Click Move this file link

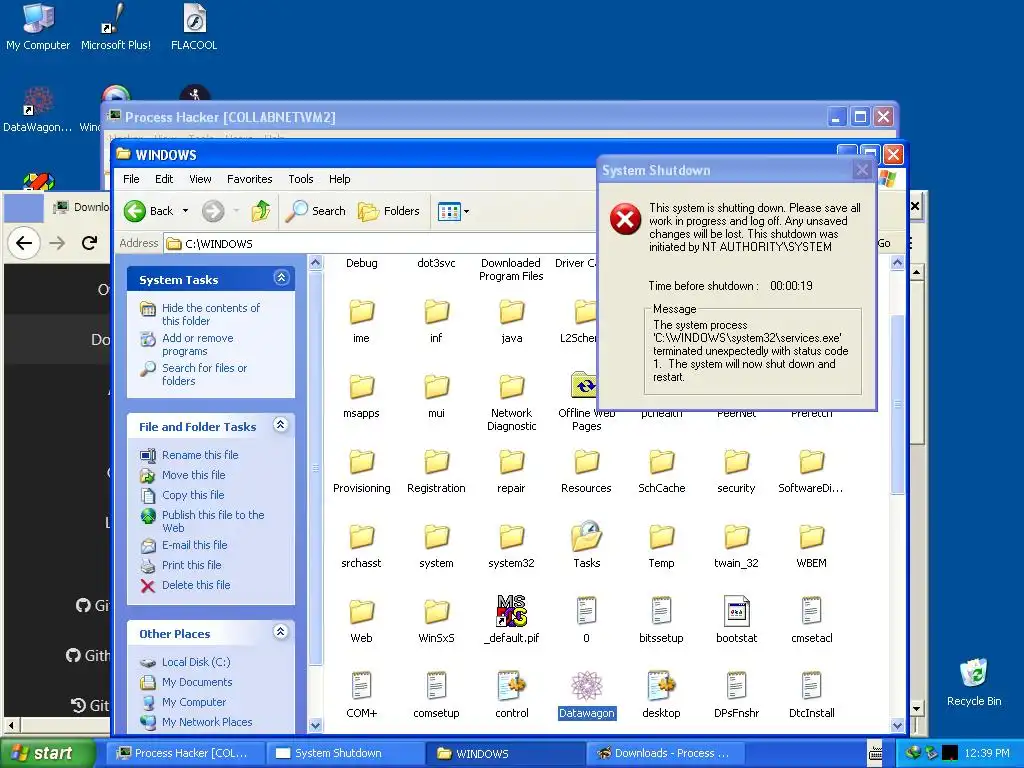tap(193, 475)
